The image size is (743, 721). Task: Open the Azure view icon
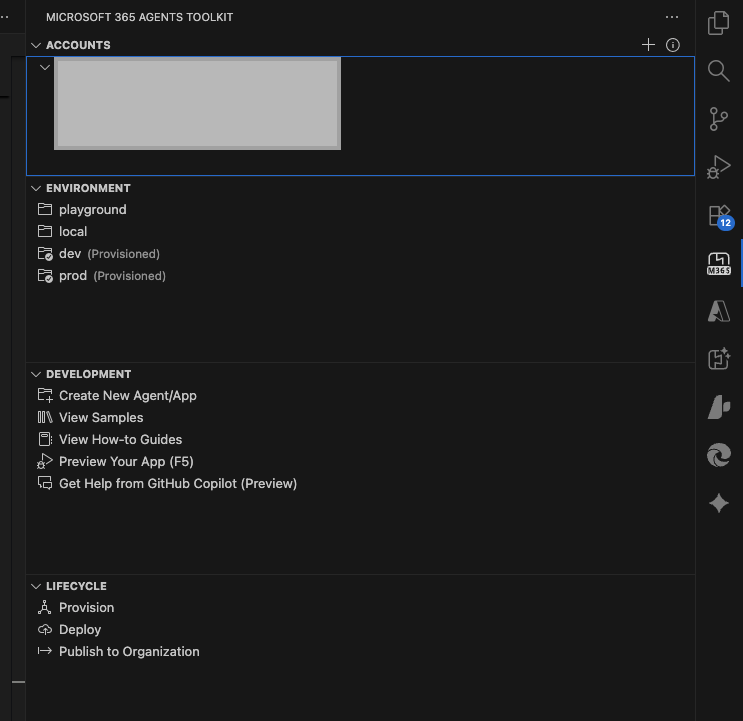point(718,311)
